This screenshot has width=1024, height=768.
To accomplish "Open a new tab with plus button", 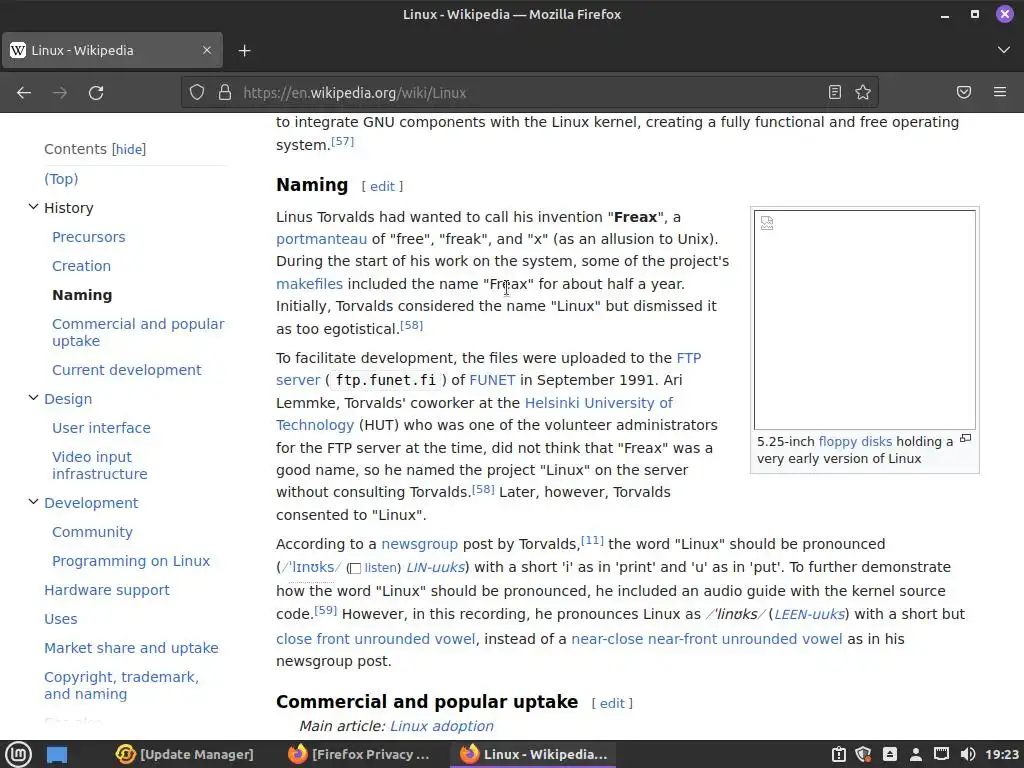I will 244,50.
